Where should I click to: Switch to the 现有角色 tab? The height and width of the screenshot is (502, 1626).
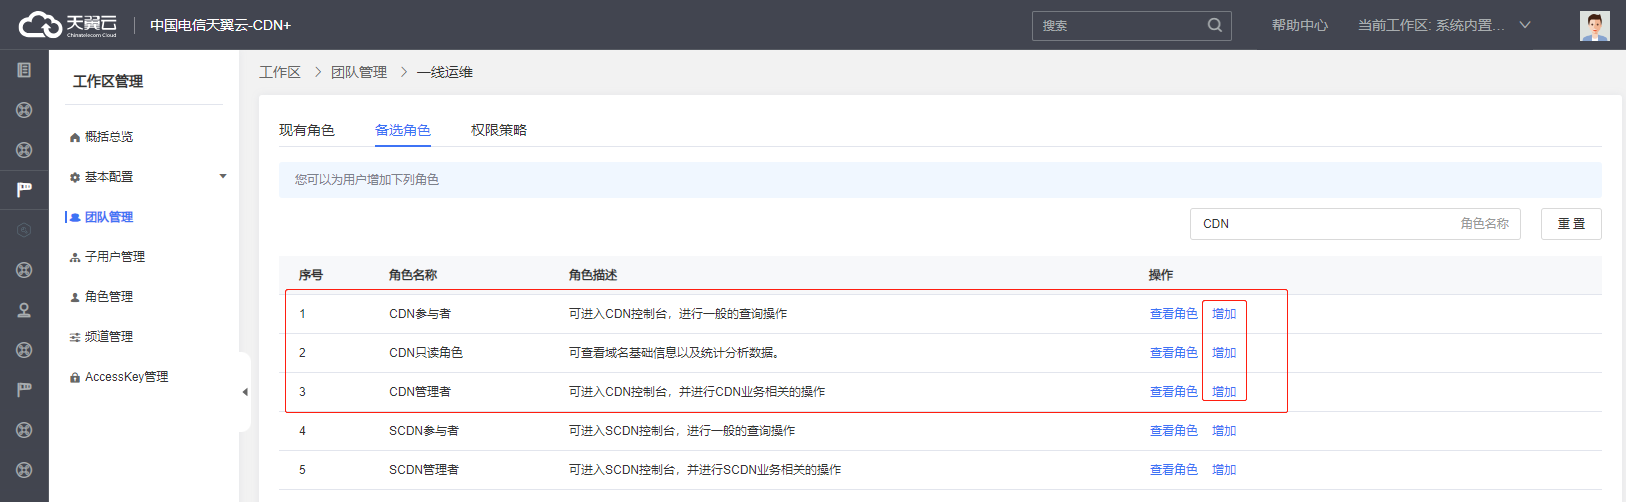coord(306,130)
